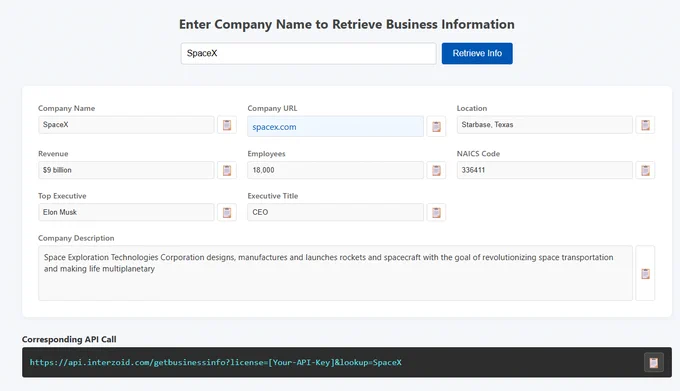This screenshot has height=391, width=680.
Task: Click the Enter Company Name page heading
Action: tap(347, 24)
